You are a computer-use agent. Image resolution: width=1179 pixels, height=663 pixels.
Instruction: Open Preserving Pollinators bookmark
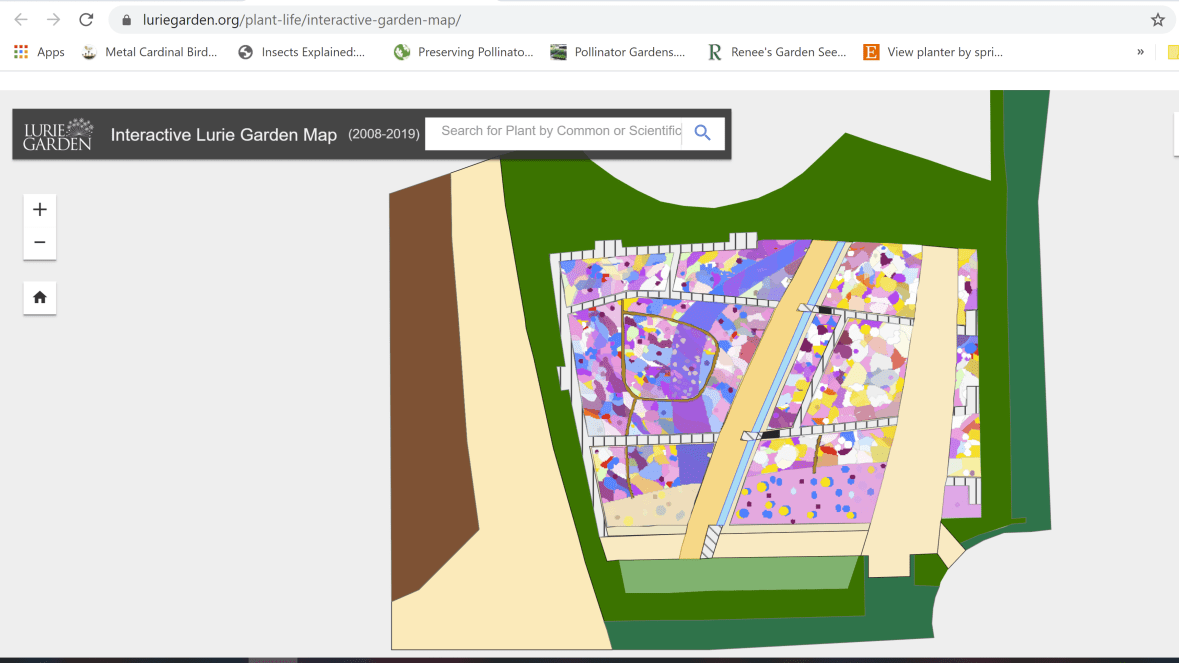(x=464, y=52)
